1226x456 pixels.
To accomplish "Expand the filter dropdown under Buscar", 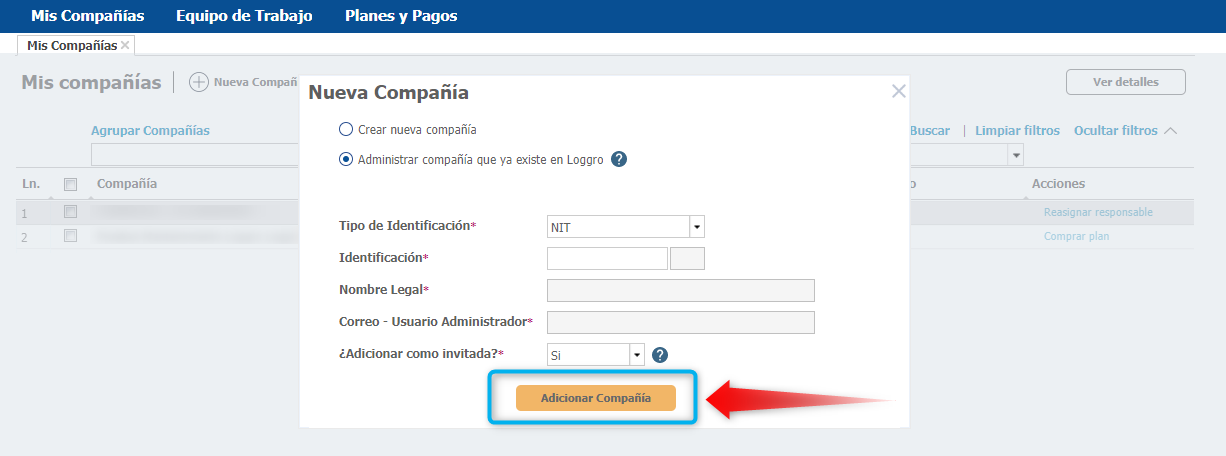I will (1016, 155).
